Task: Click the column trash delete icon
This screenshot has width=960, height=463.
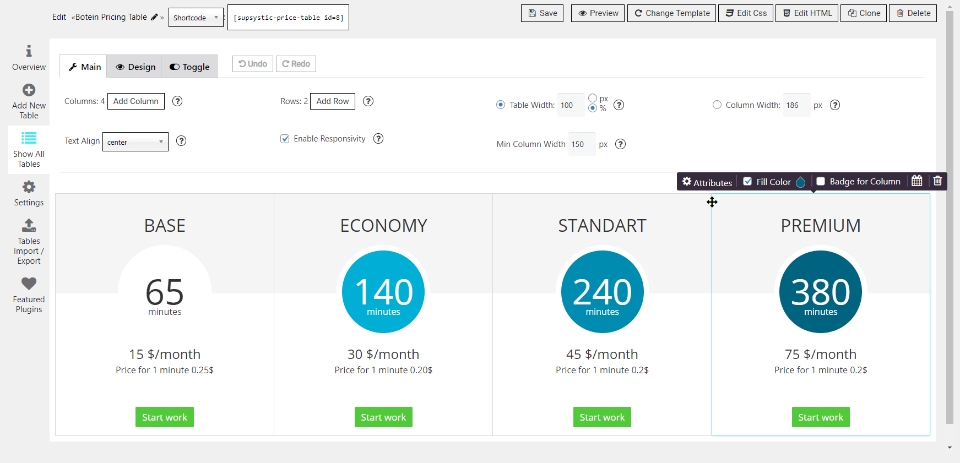Action: 937,181
